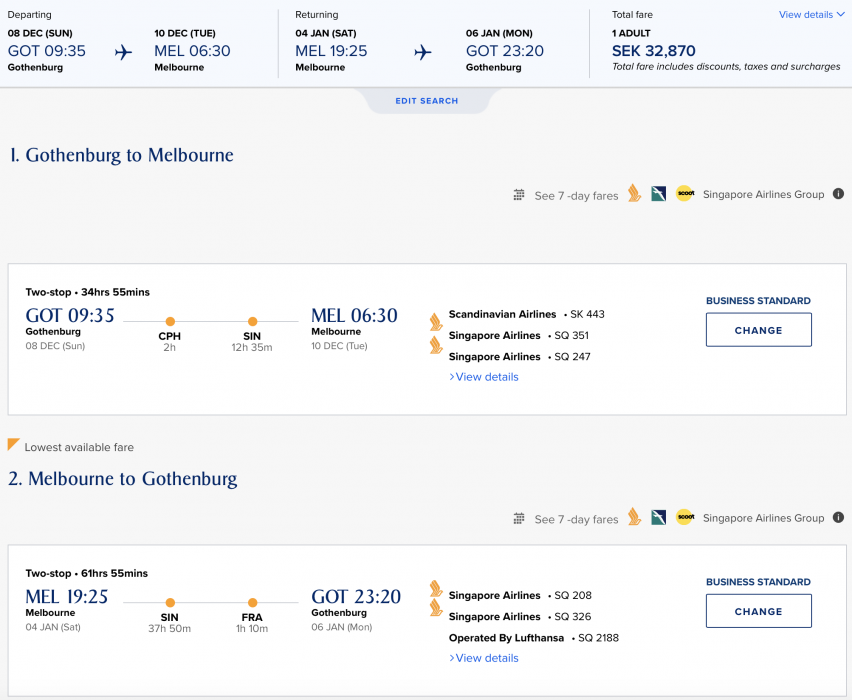Screen dimensions: 852x700
Task: Expand View details for outbound flight
Action: pos(484,377)
